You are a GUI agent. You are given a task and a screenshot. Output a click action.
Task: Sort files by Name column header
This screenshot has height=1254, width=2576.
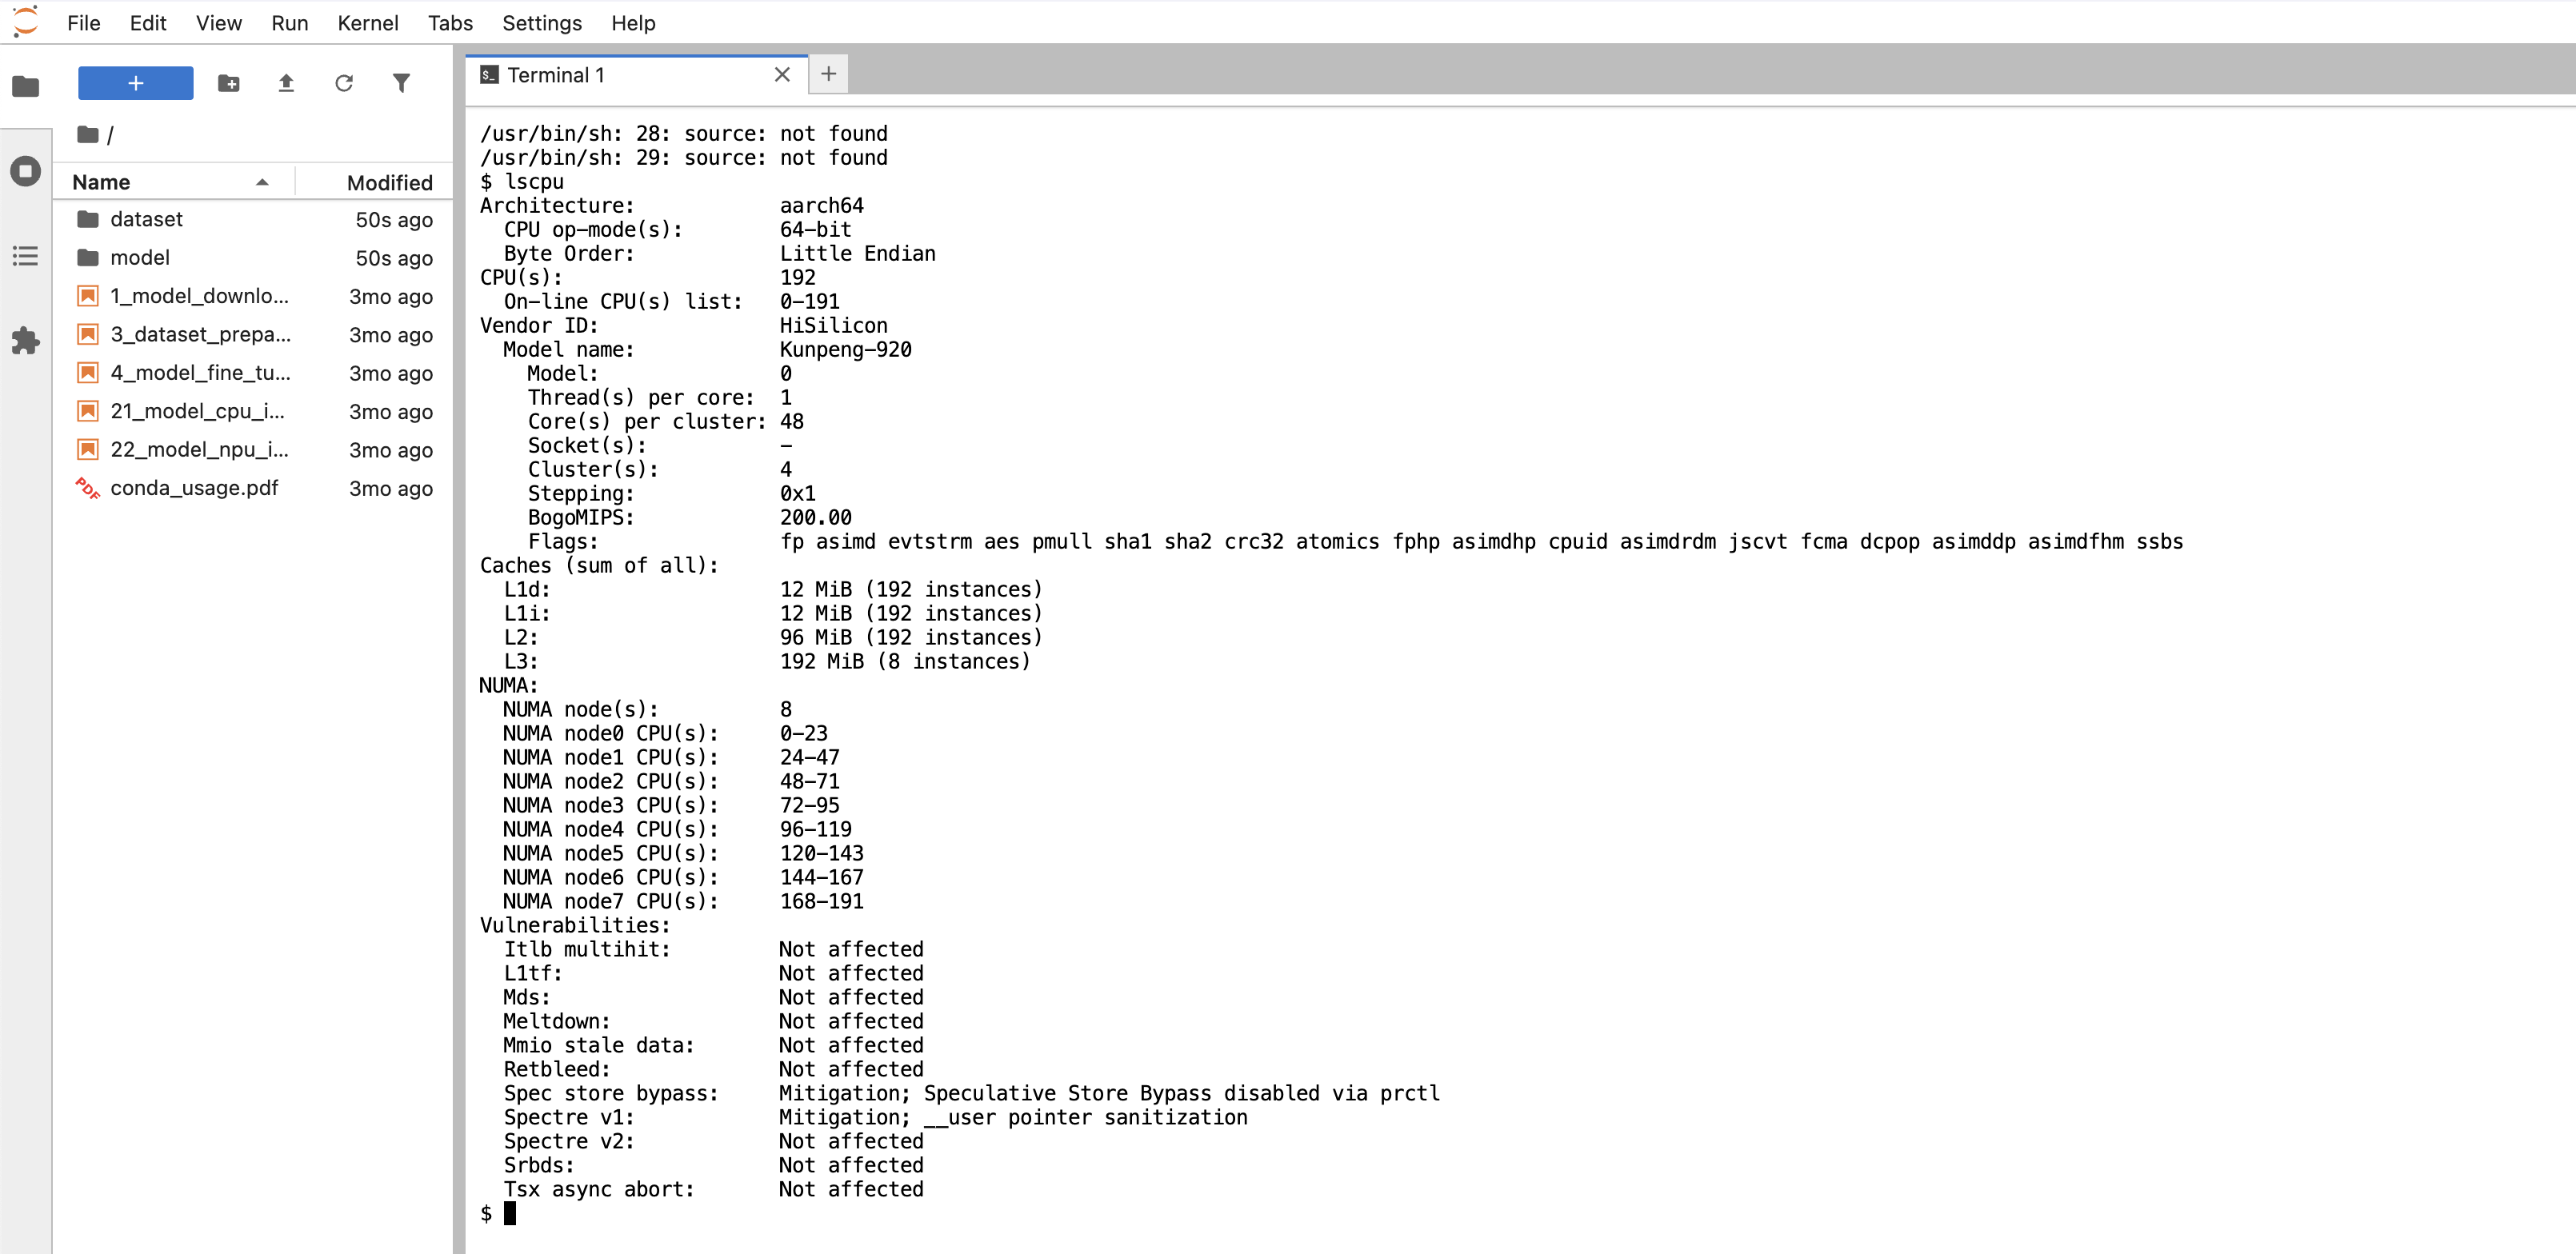[x=101, y=182]
